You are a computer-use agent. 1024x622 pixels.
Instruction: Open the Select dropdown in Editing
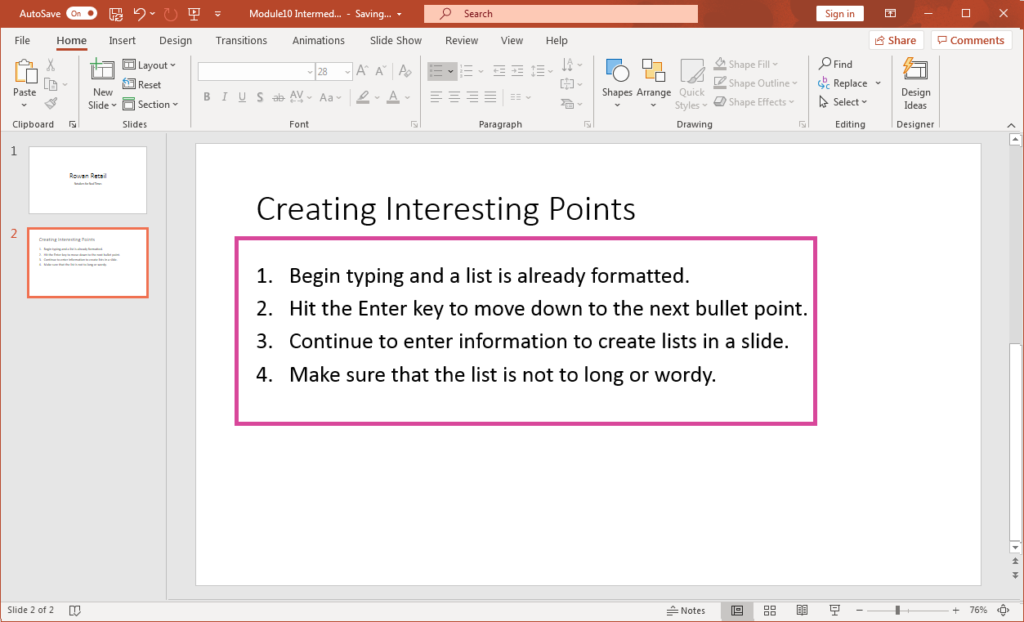tap(843, 102)
